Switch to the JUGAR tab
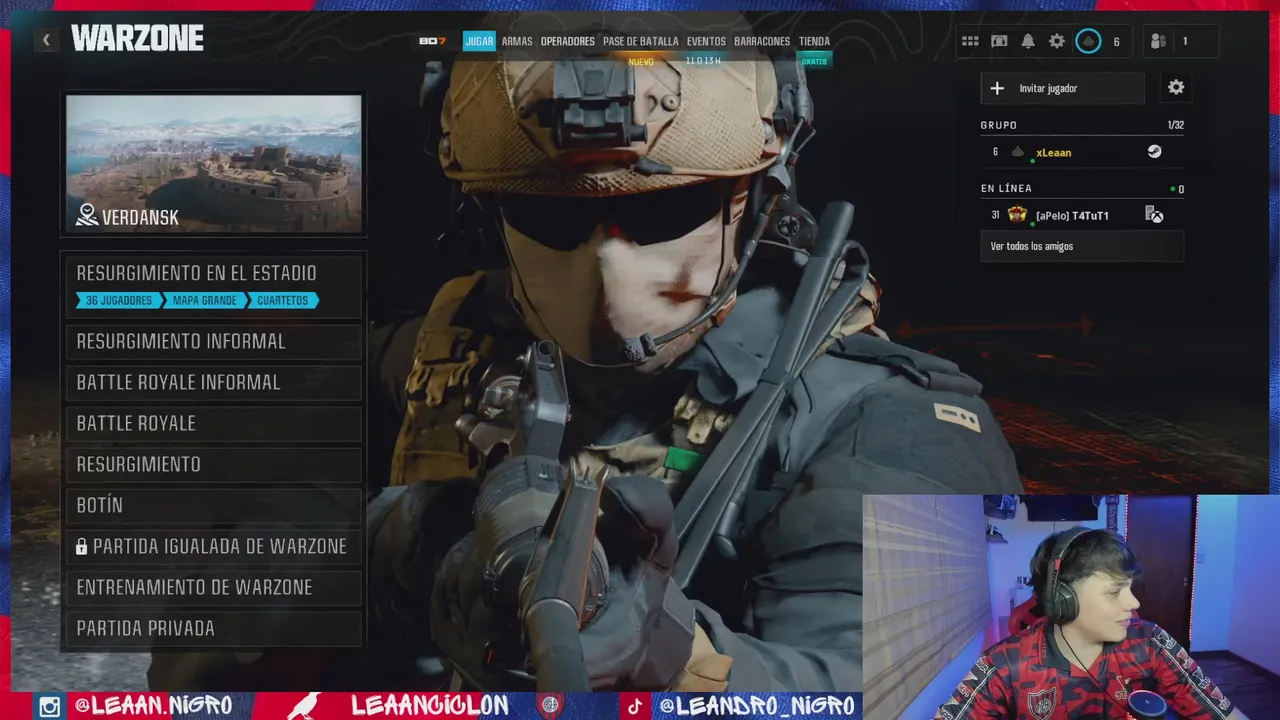 479,41
